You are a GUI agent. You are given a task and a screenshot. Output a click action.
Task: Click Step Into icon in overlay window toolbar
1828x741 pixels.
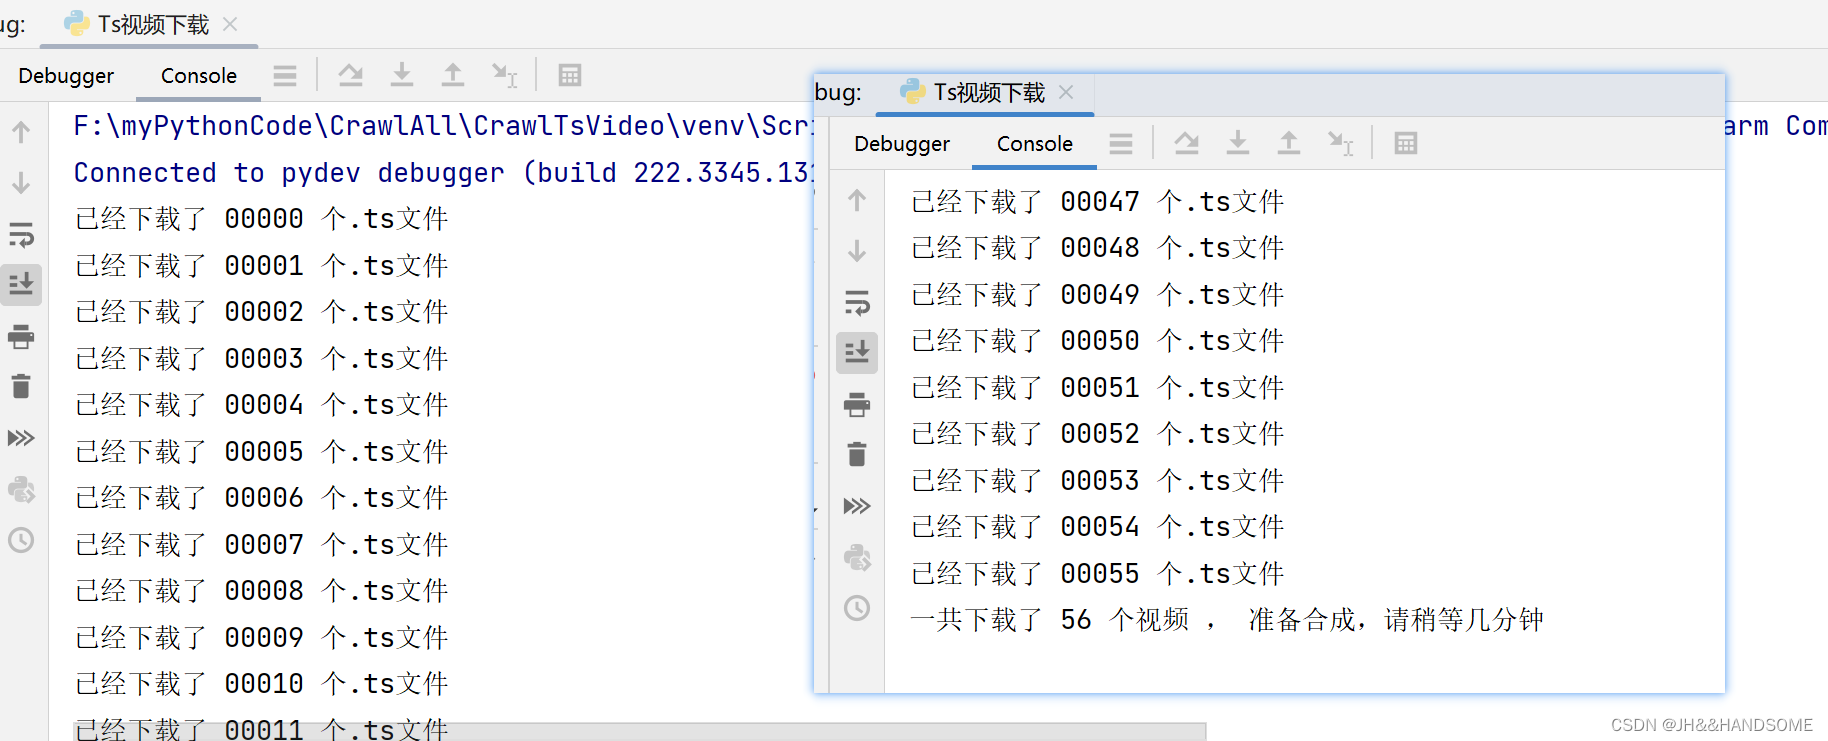point(1238,144)
